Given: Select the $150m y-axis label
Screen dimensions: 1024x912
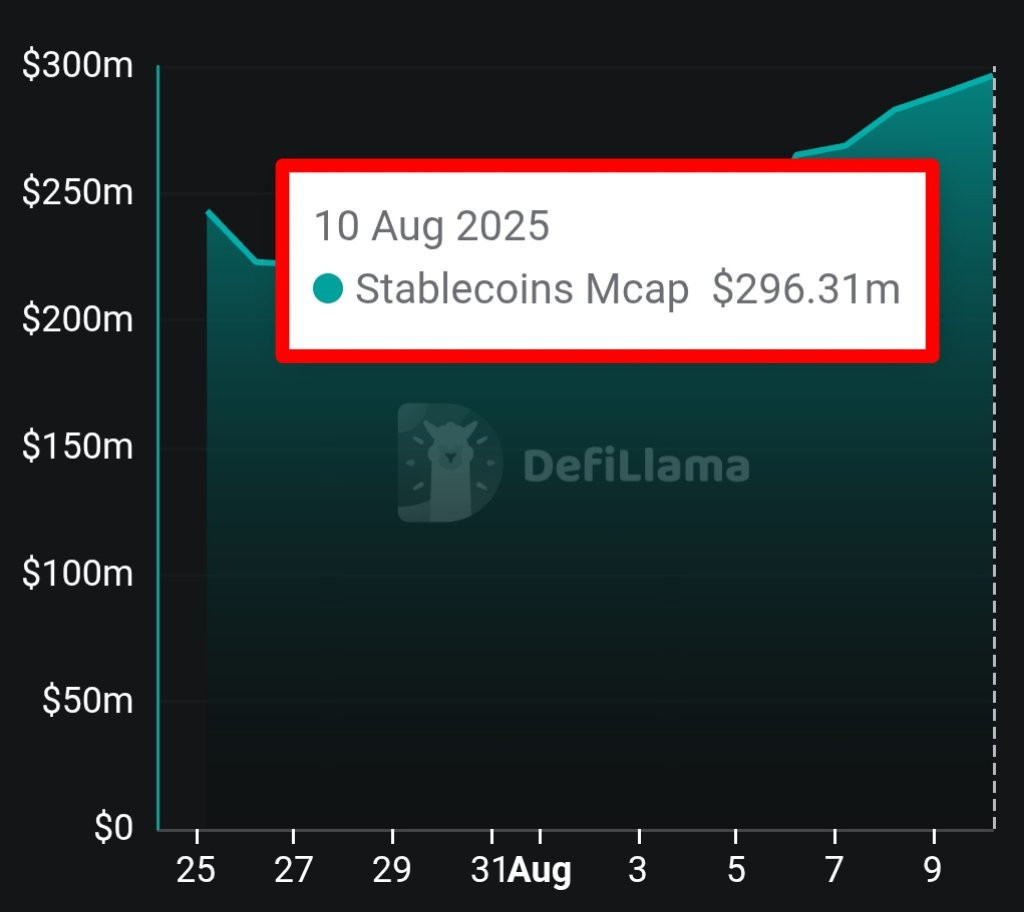Looking at the screenshot, I should tap(77, 446).
